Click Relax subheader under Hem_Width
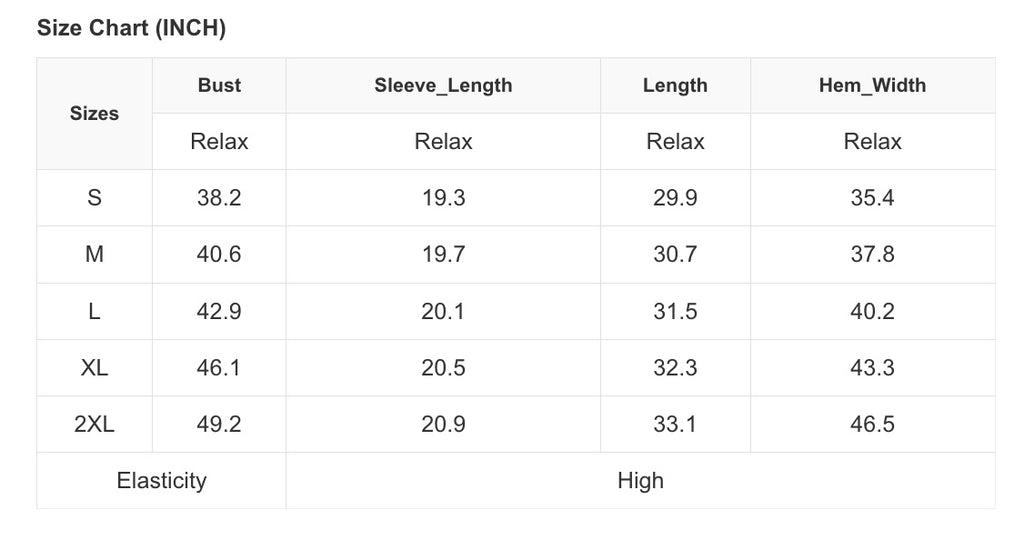 coord(872,142)
